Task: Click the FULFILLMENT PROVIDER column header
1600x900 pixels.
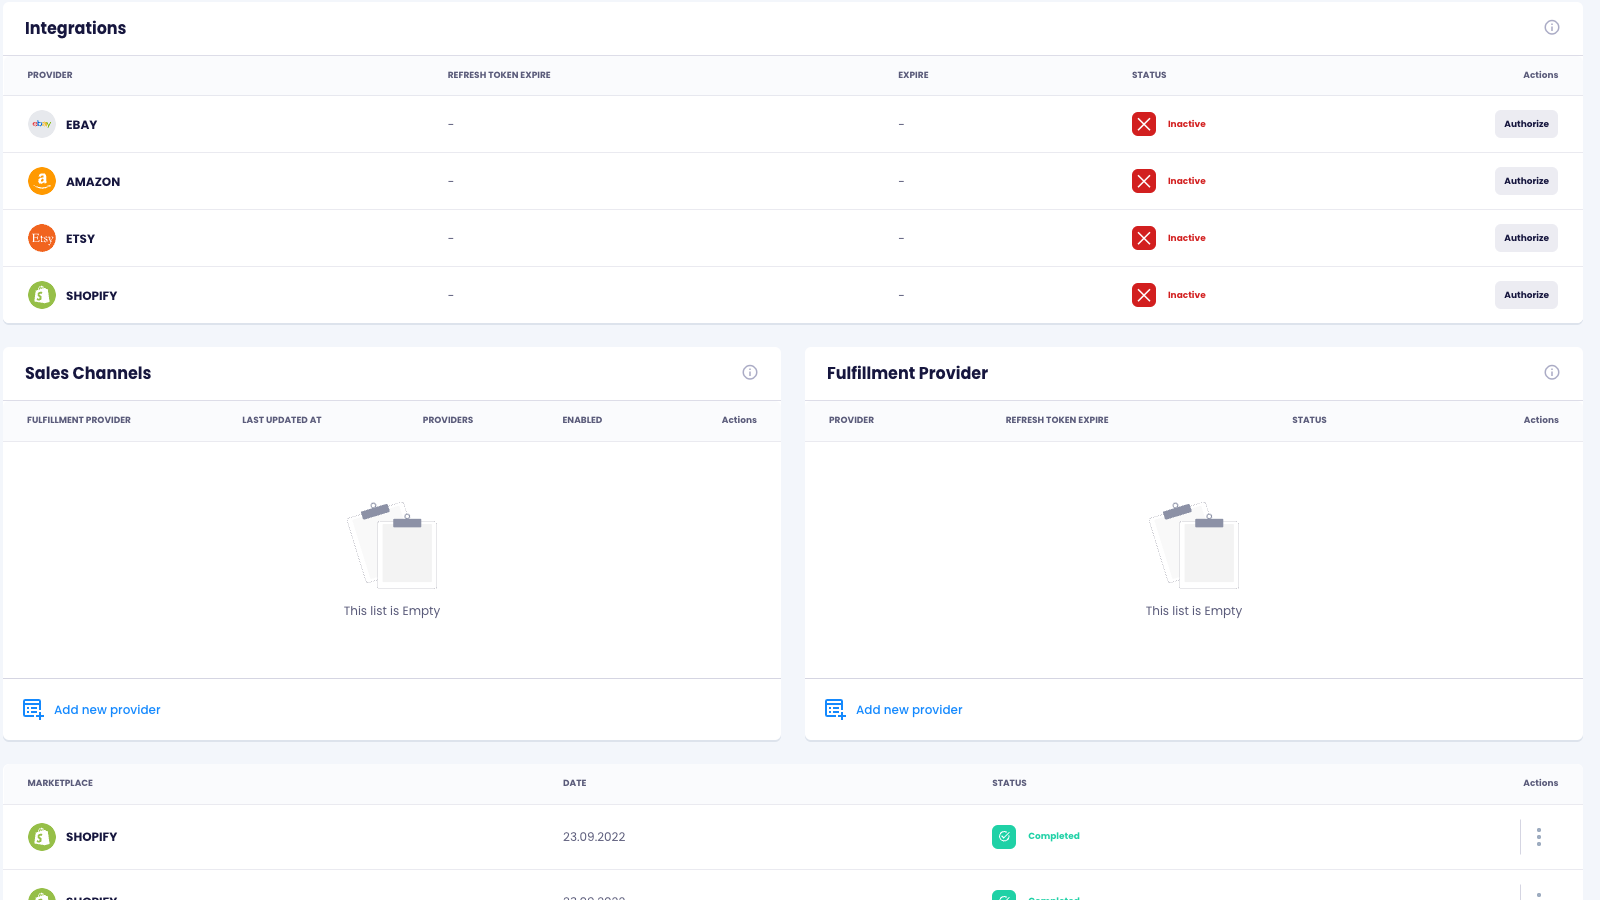Action: (79, 420)
